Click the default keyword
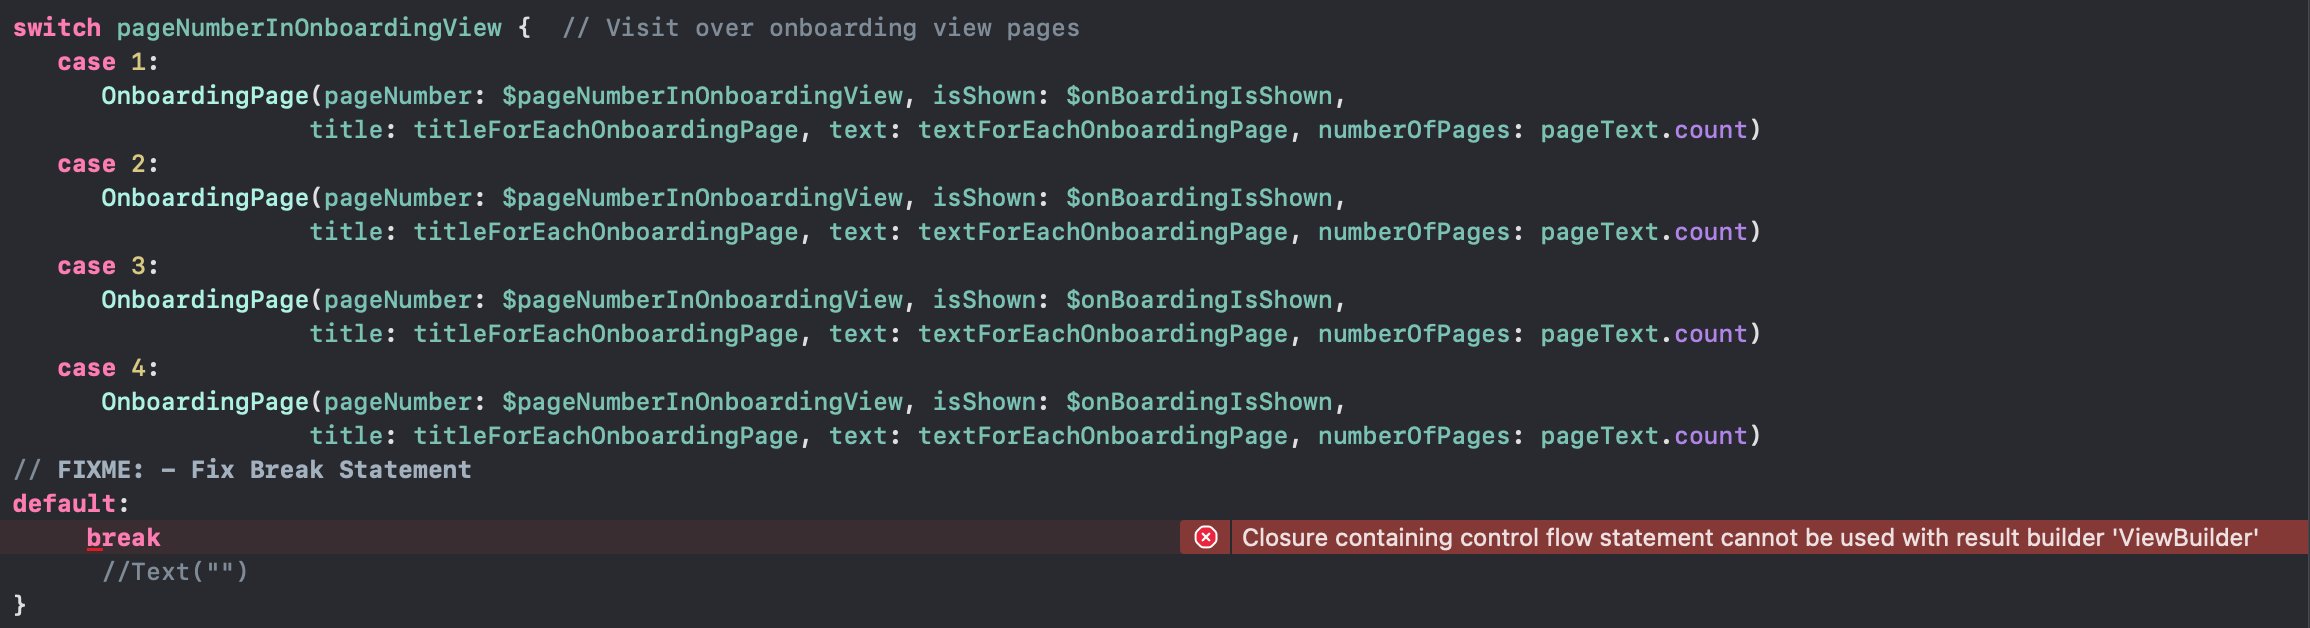The image size is (2310, 628). 64,504
